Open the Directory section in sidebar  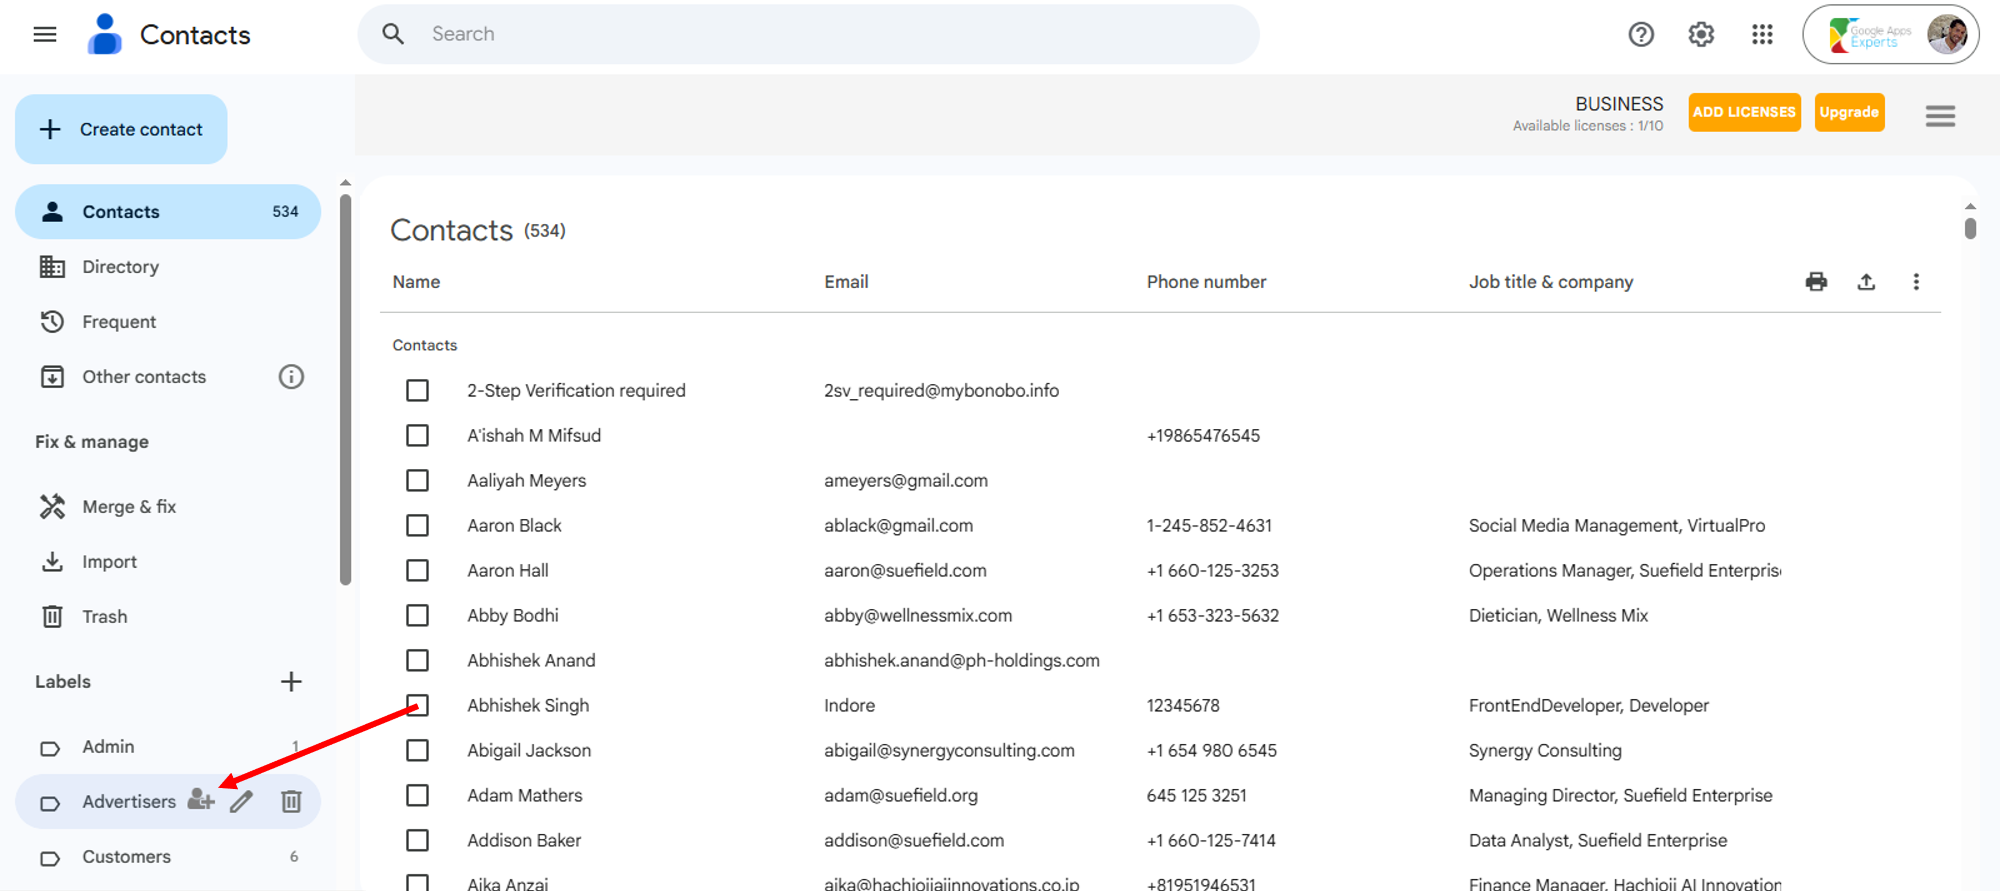point(120,267)
